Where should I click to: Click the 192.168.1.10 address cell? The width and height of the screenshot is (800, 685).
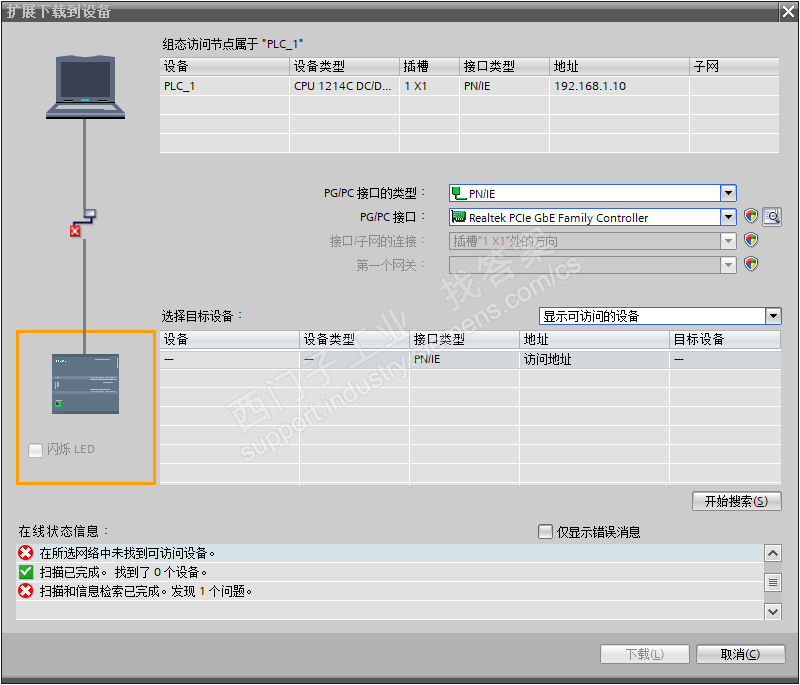tap(619, 86)
